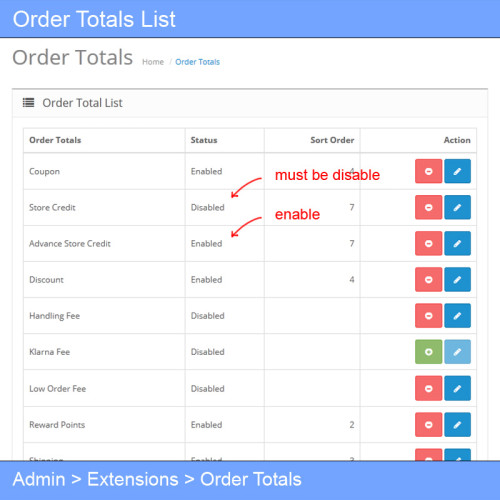
Task: Click red uninstall button for Coupon
Action: (428, 171)
